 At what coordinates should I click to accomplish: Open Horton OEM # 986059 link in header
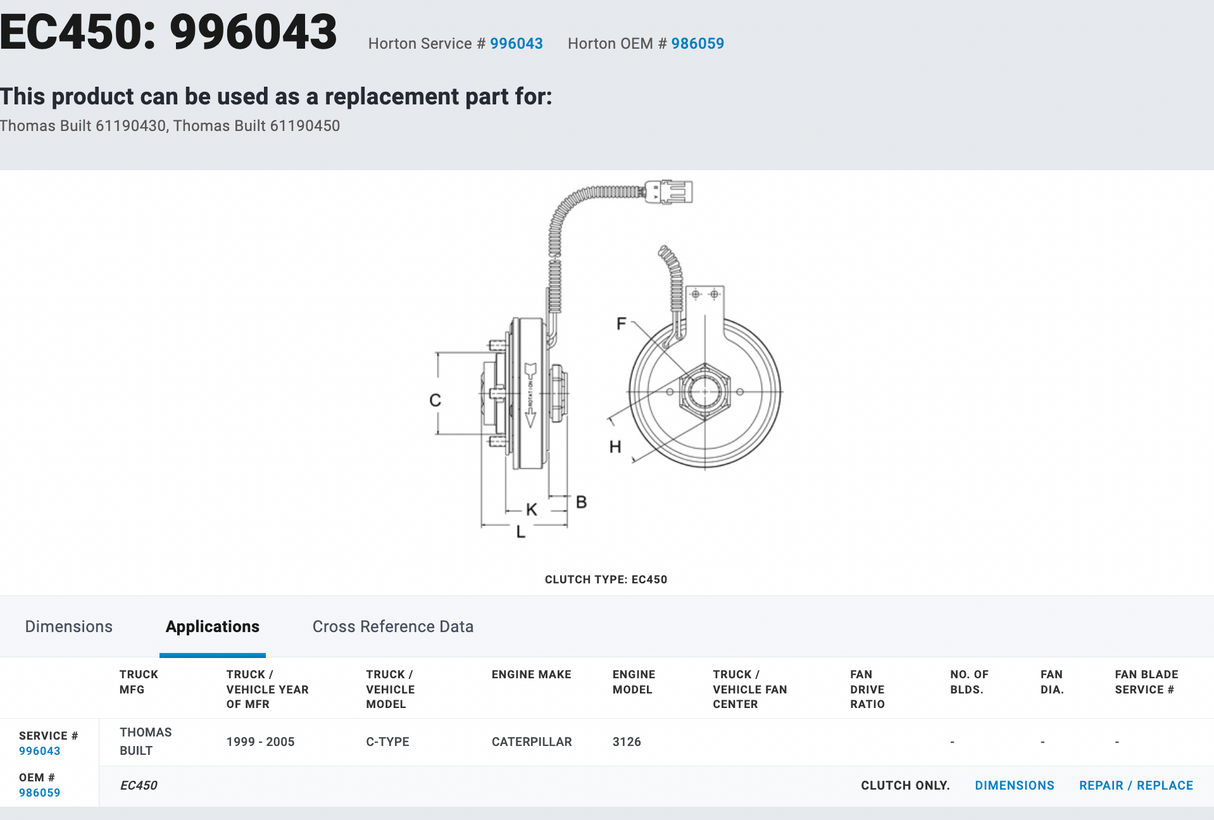click(697, 44)
